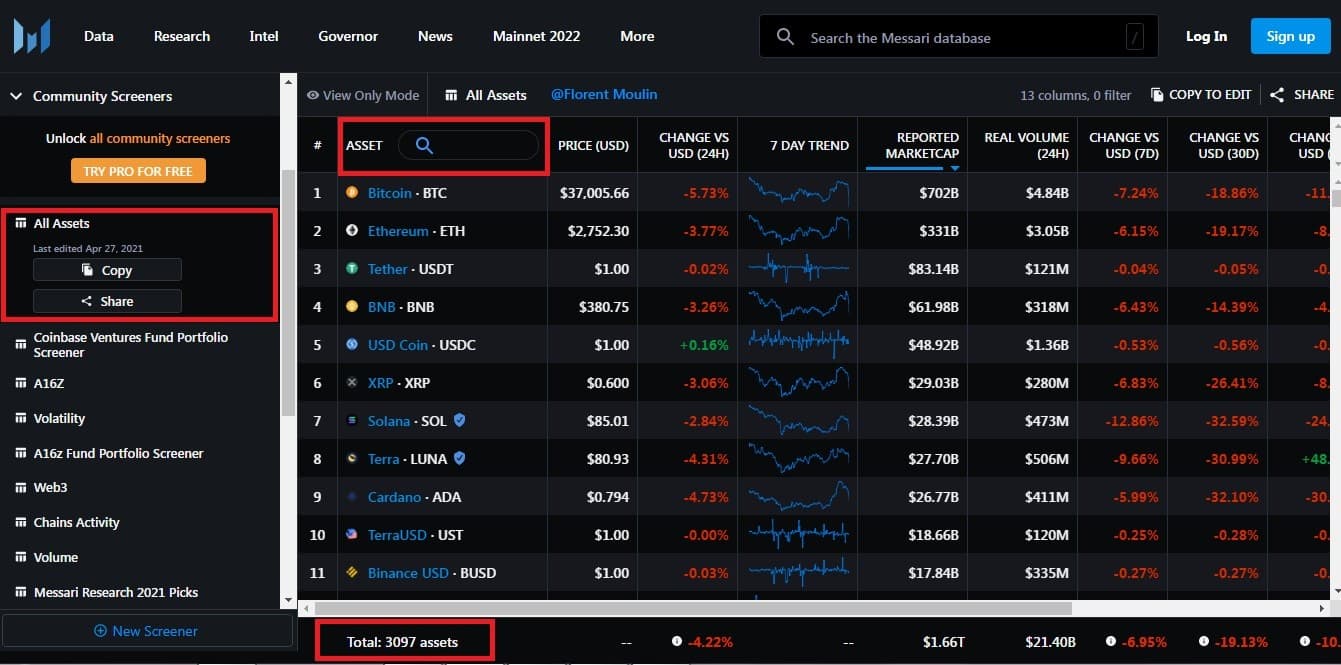
Task: Open the Volume screener
Action: click(x=55, y=557)
